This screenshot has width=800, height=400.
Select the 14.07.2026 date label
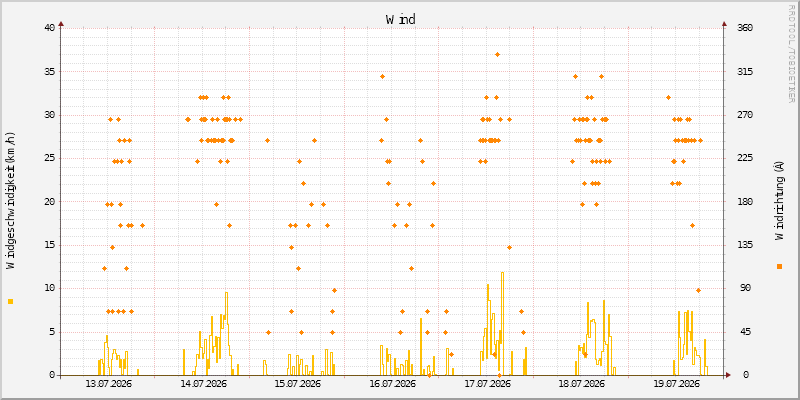tap(203, 384)
